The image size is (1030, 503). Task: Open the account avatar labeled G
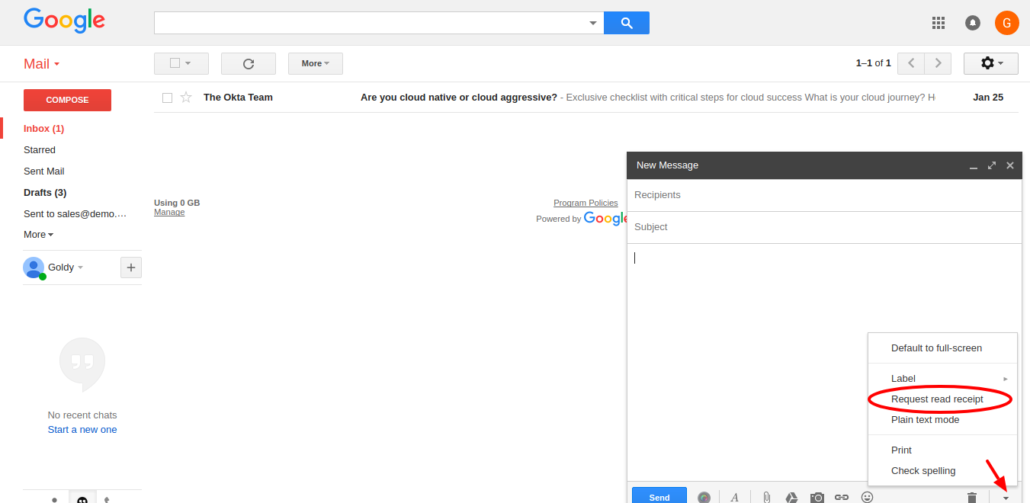coord(1006,23)
